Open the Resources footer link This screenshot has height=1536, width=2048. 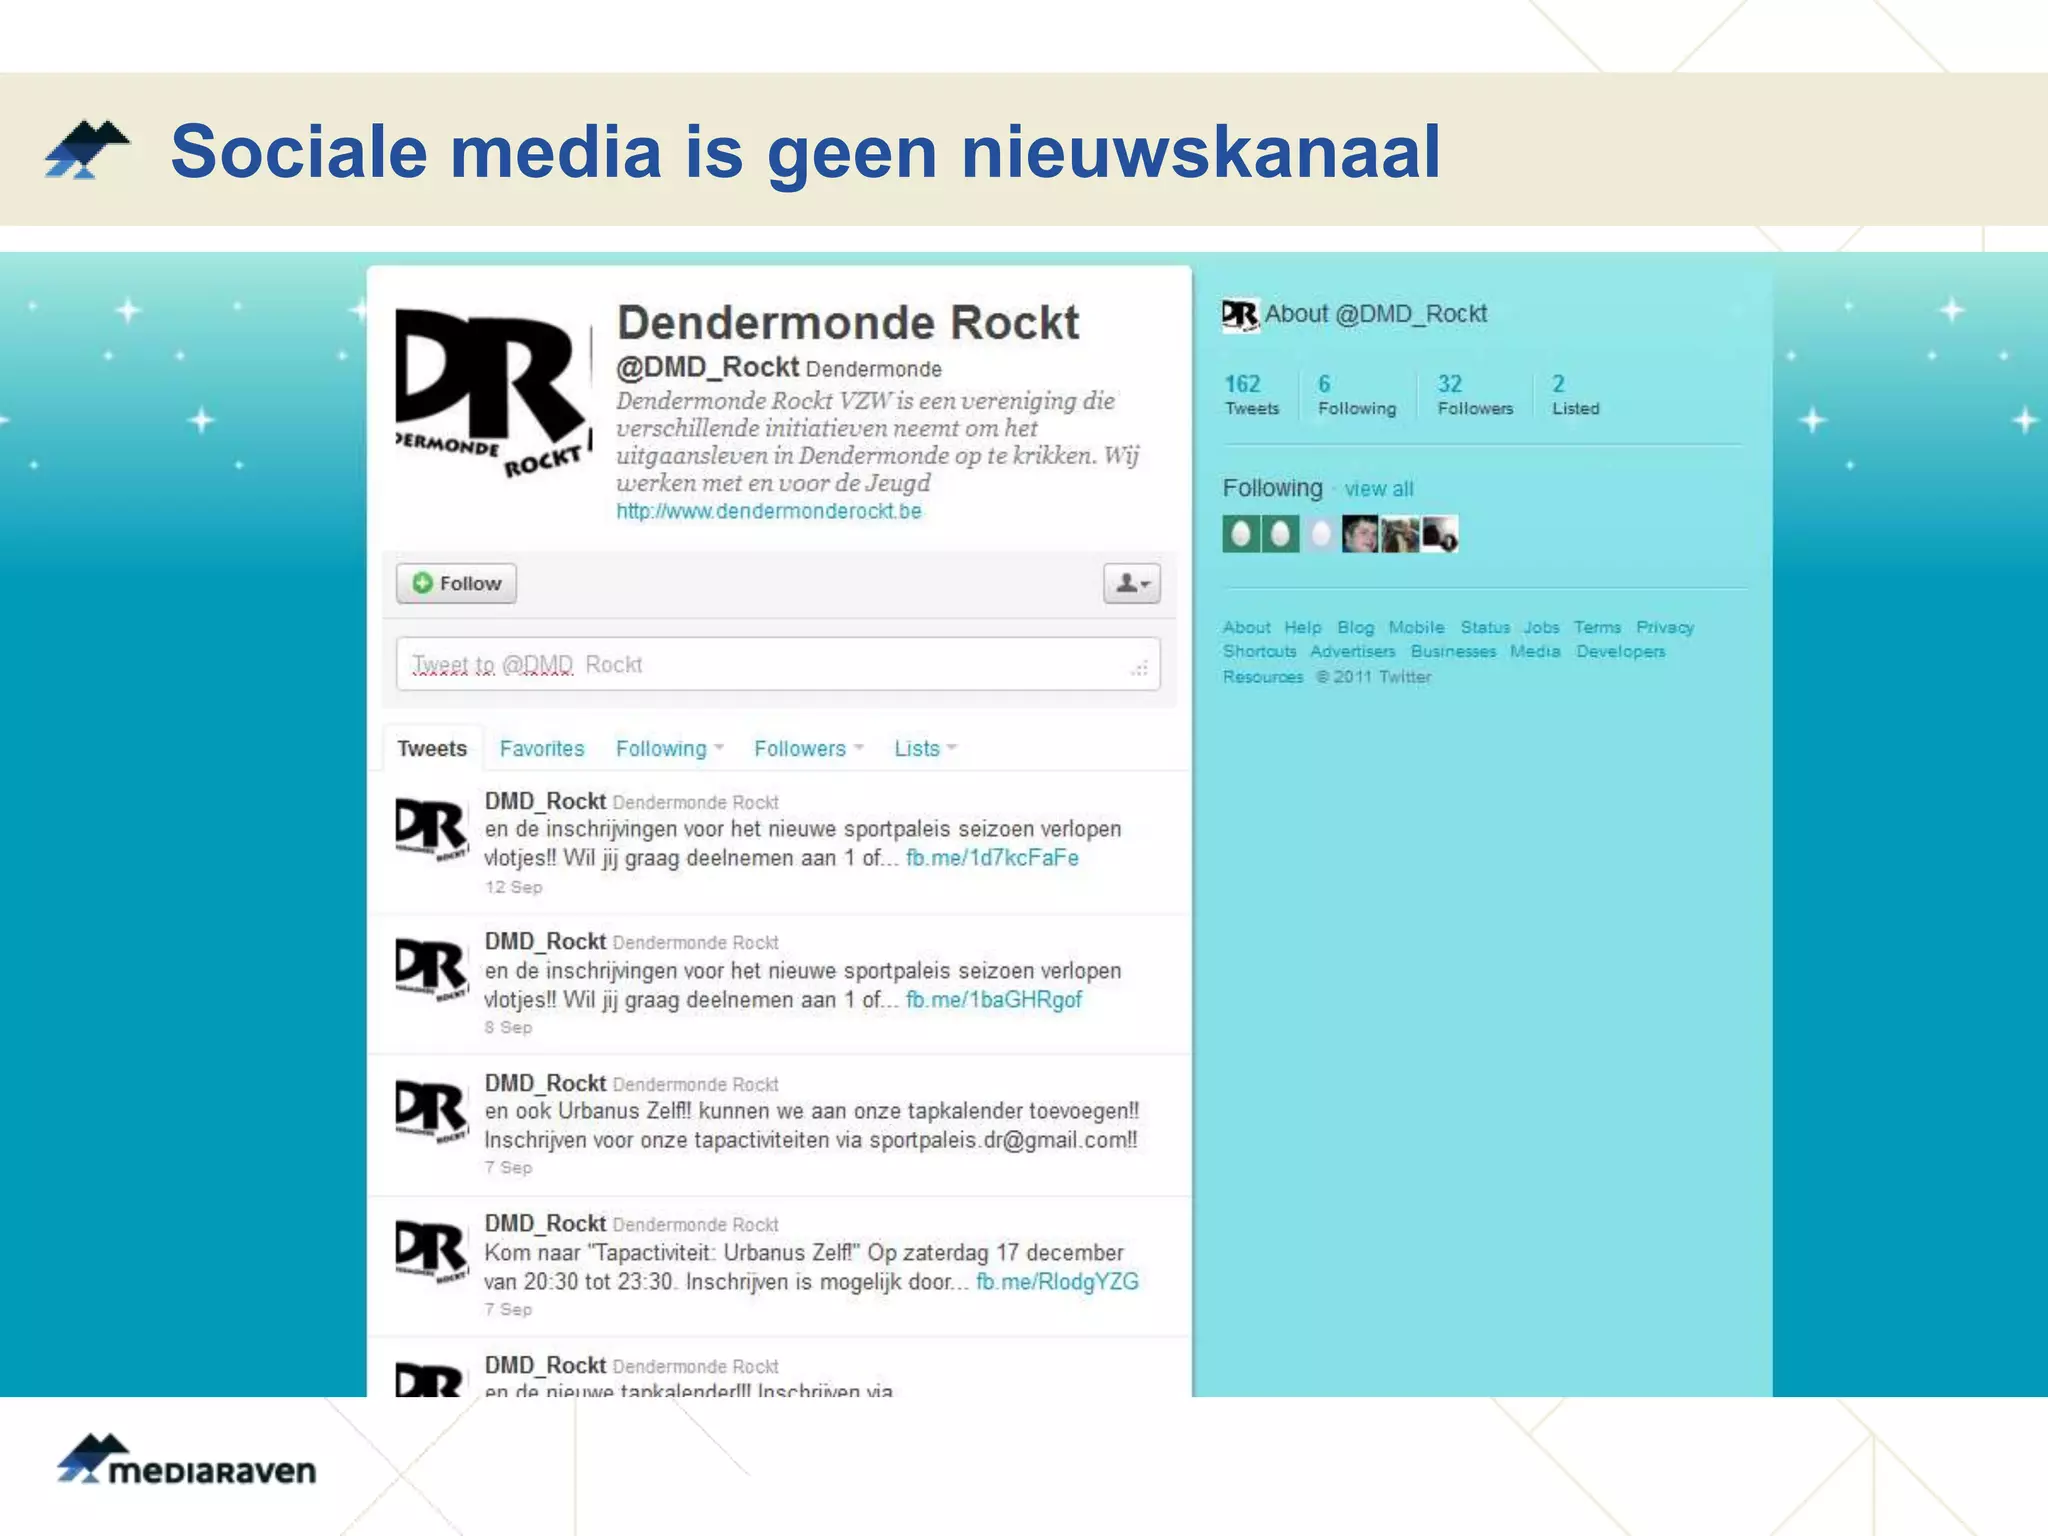click(1263, 677)
